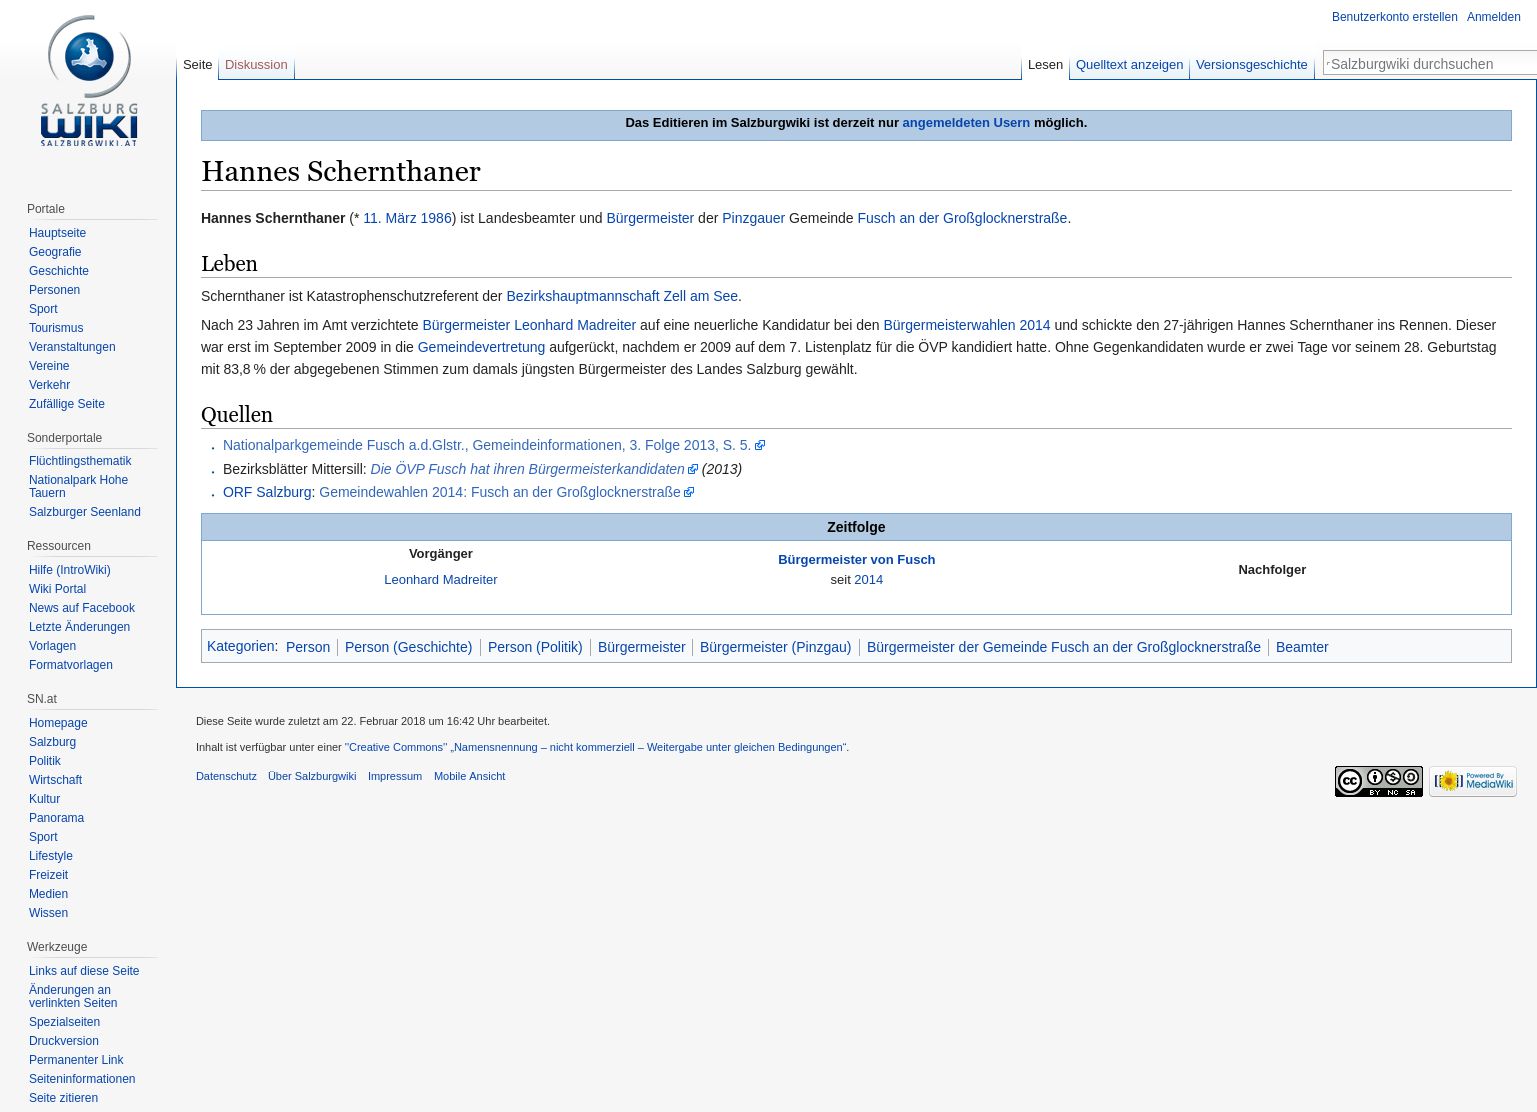
Task: Open the 2014 link after seit
Action: point(868,580)
